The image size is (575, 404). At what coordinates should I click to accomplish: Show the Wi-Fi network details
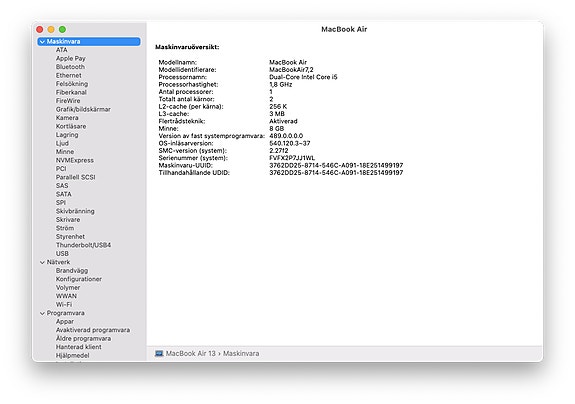pos(64,304)
